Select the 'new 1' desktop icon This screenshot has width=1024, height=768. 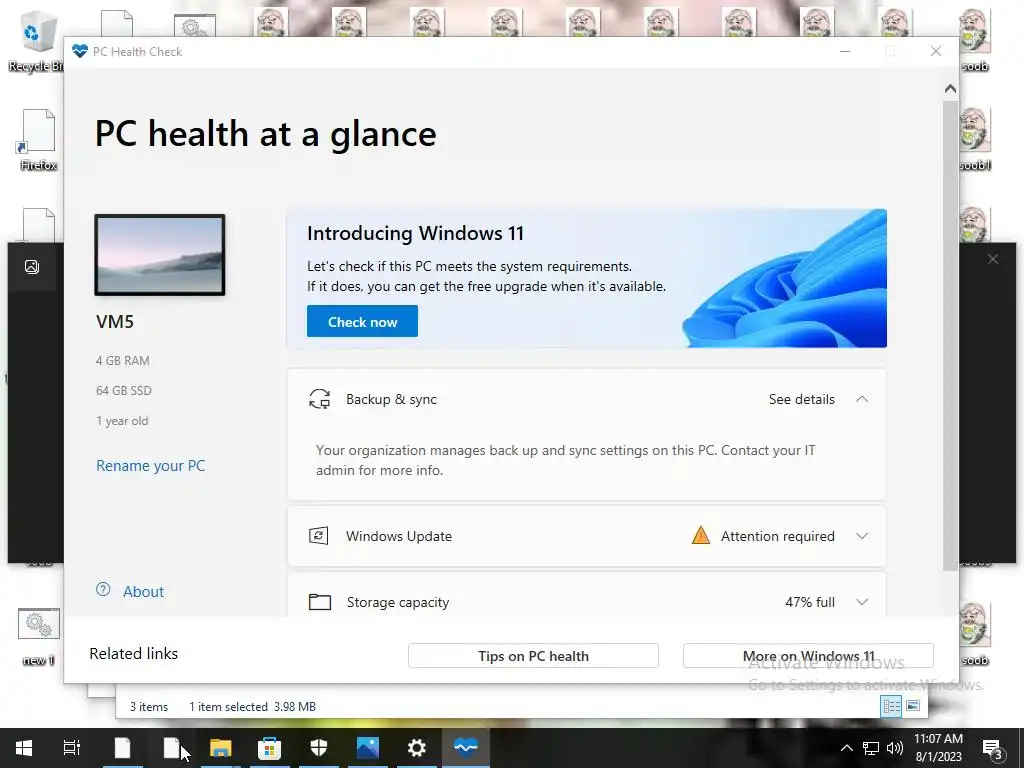click(39, 637)
